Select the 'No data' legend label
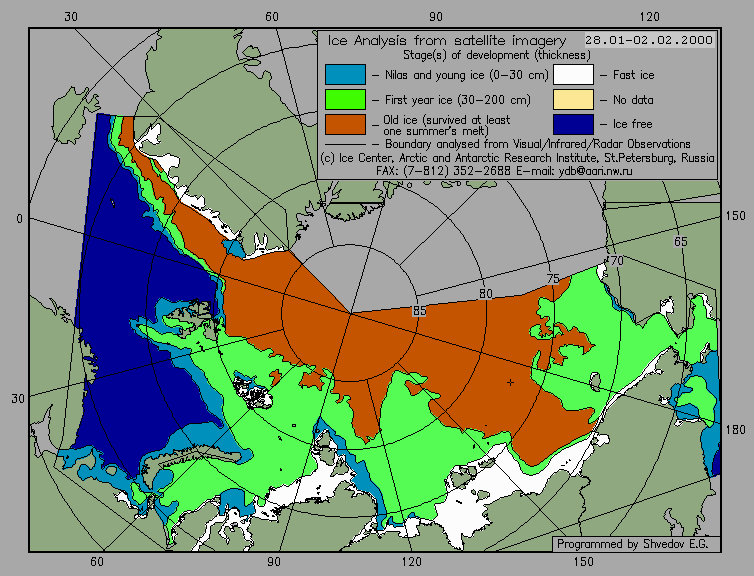This screenshot has width=754, height=576. 633,100
